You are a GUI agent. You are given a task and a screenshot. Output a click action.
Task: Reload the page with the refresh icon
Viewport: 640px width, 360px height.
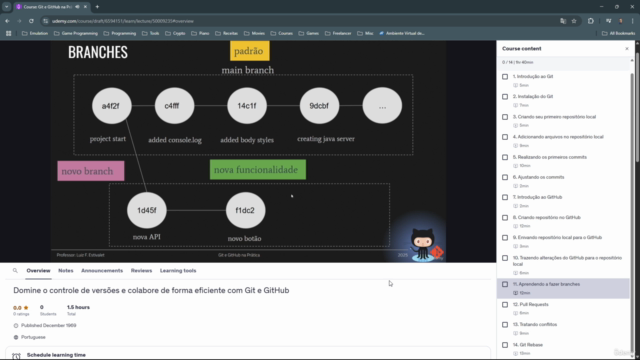pos(31,21)
